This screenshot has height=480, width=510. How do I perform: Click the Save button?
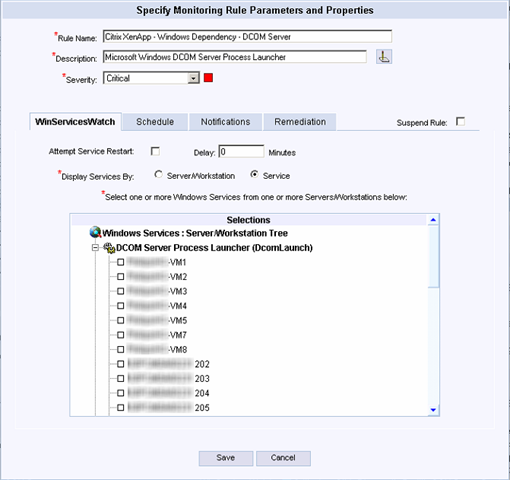click(x=226, y=458)
